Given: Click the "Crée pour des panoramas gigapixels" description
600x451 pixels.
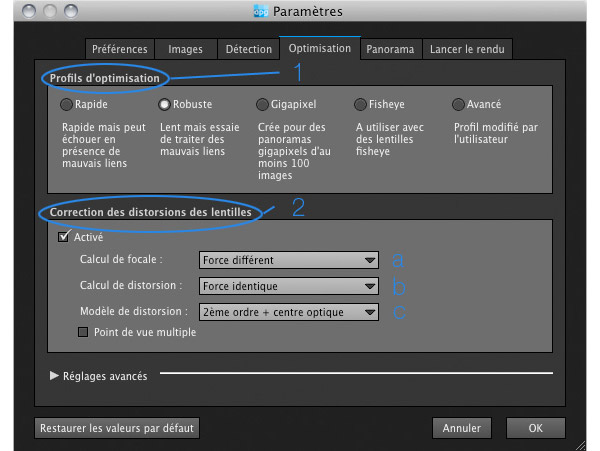Looking at the screenshot, I should (x=294, y=151).
